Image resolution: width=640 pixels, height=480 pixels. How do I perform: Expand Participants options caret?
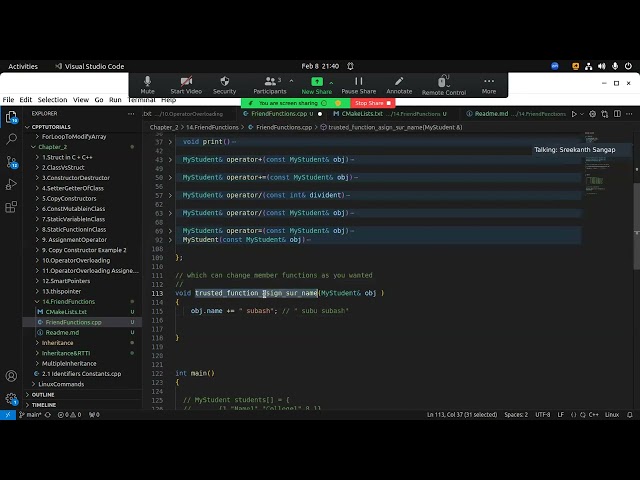click(291, 81)
